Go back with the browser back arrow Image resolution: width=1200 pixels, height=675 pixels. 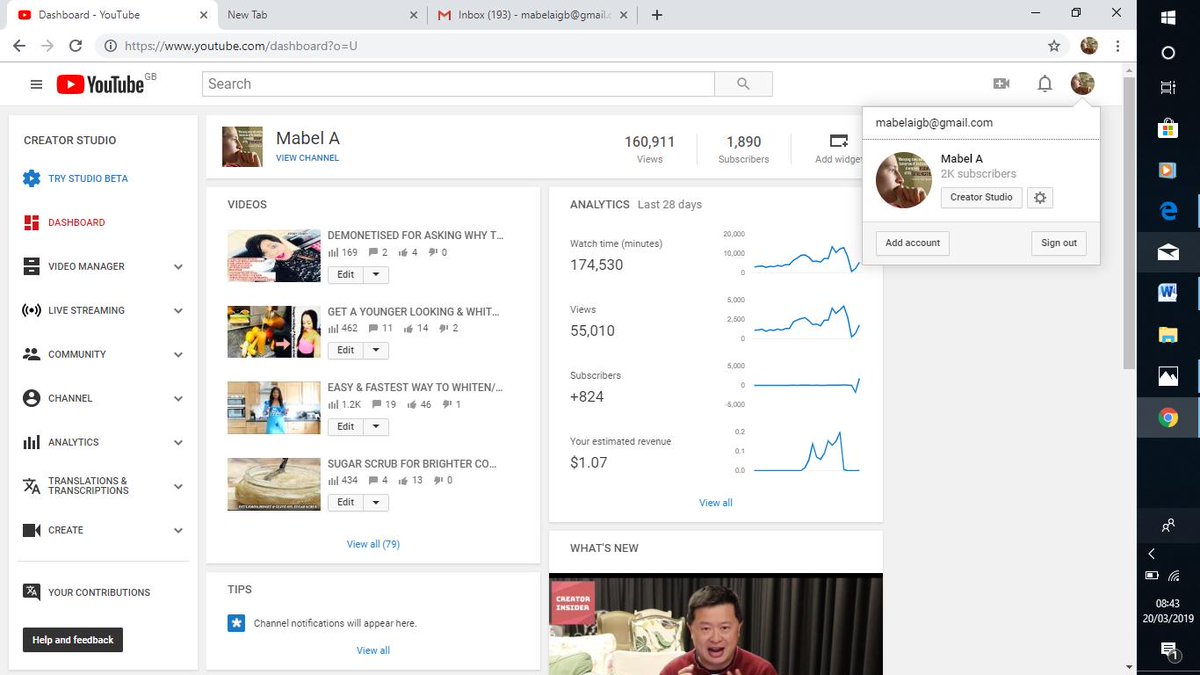pos(19,46)
